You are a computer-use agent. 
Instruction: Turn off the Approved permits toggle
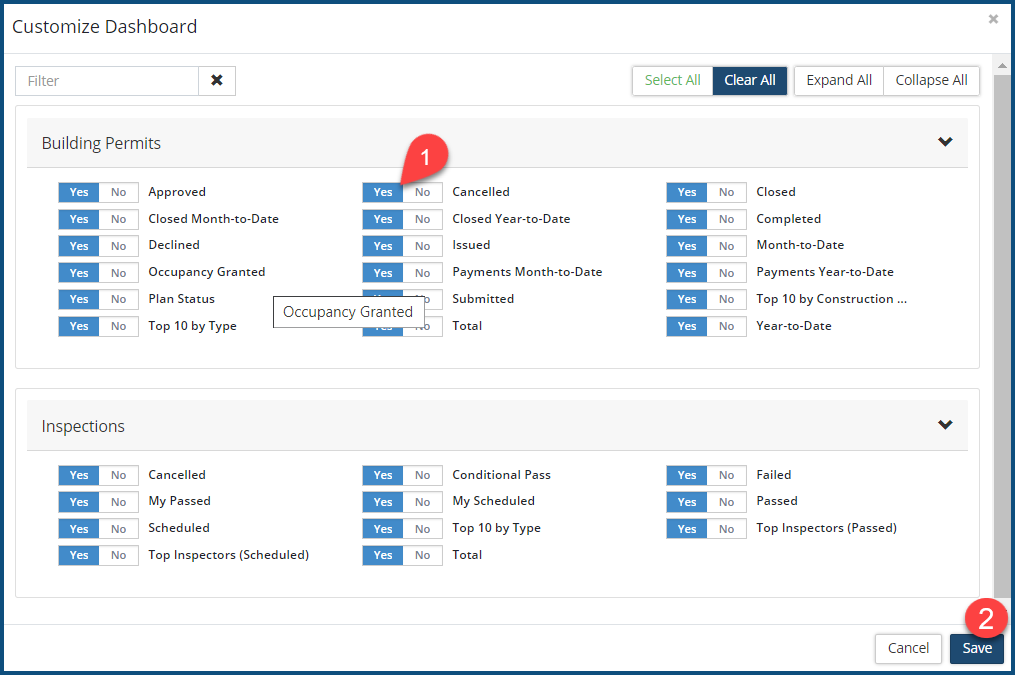pos(119,193)
